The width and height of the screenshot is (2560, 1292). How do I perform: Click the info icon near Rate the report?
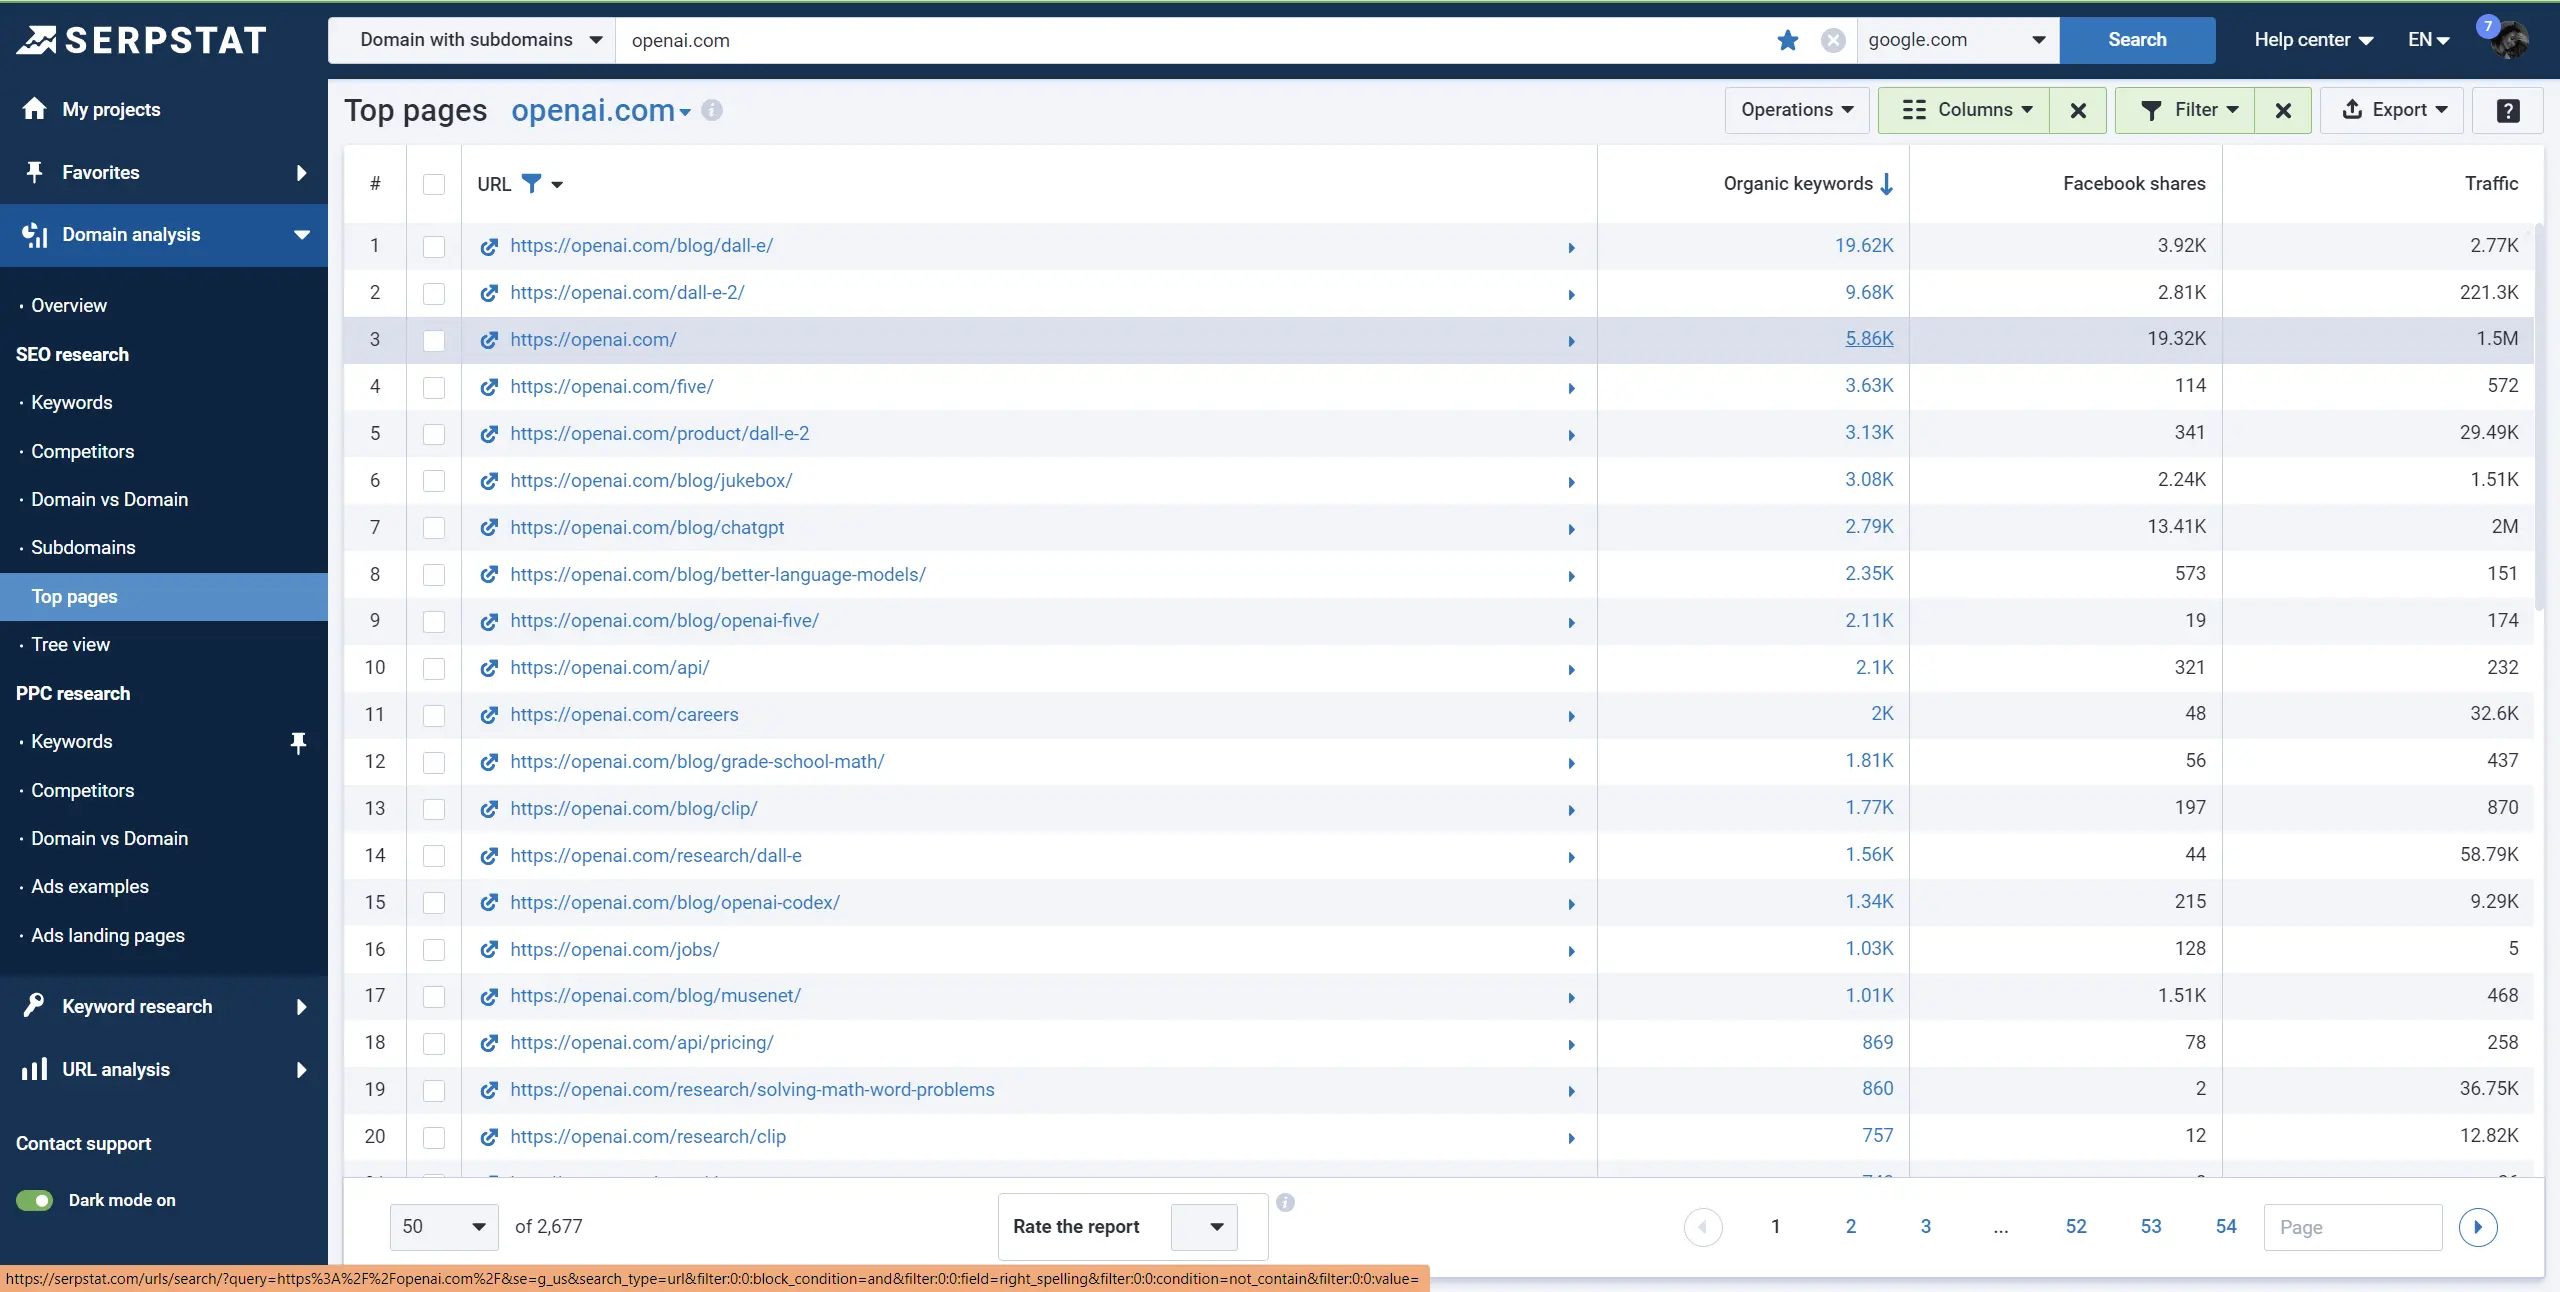click(x=1286, y=1203)
